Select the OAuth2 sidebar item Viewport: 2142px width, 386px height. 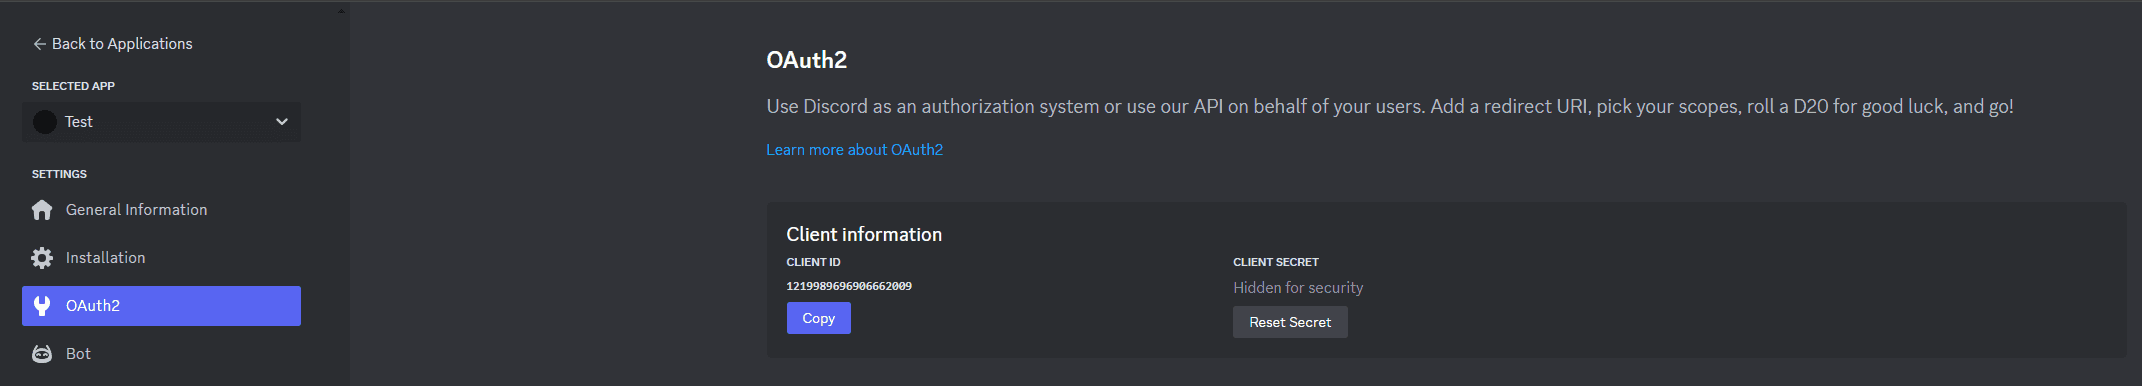point(161,306)
